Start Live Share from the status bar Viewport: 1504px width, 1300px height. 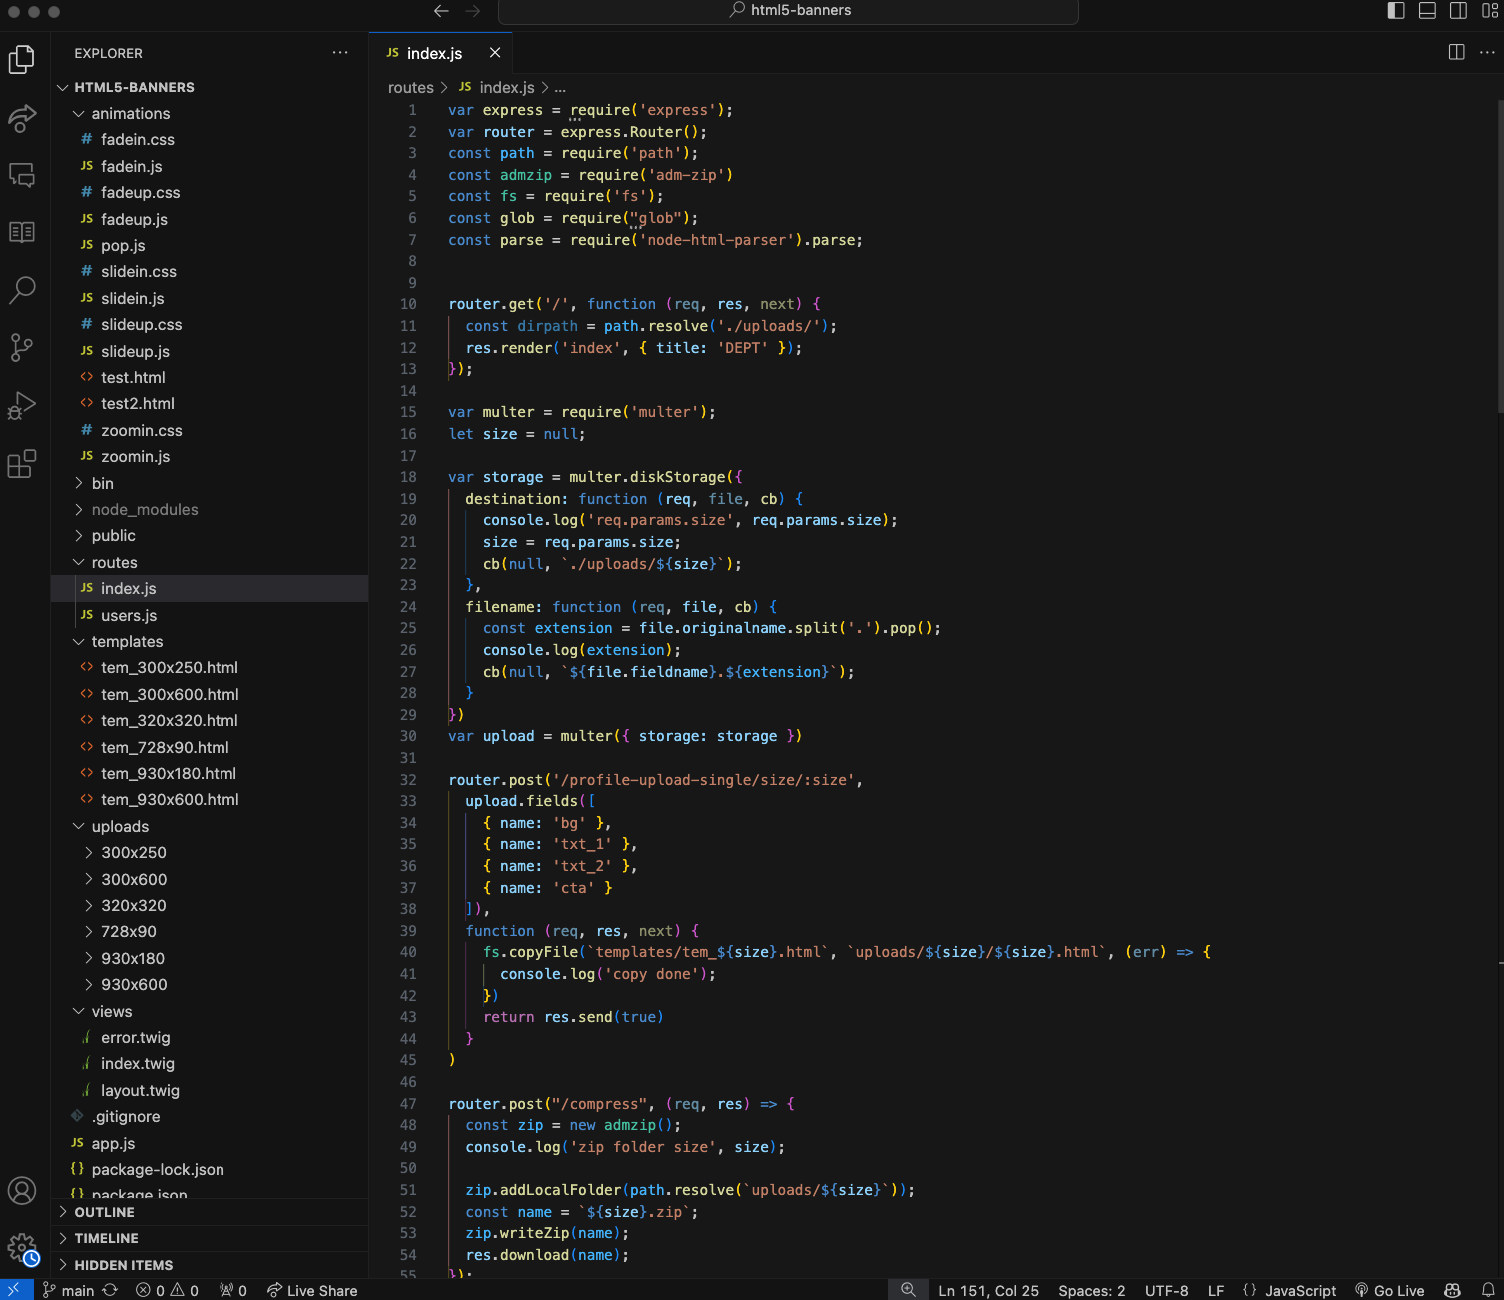(312, 1290)
